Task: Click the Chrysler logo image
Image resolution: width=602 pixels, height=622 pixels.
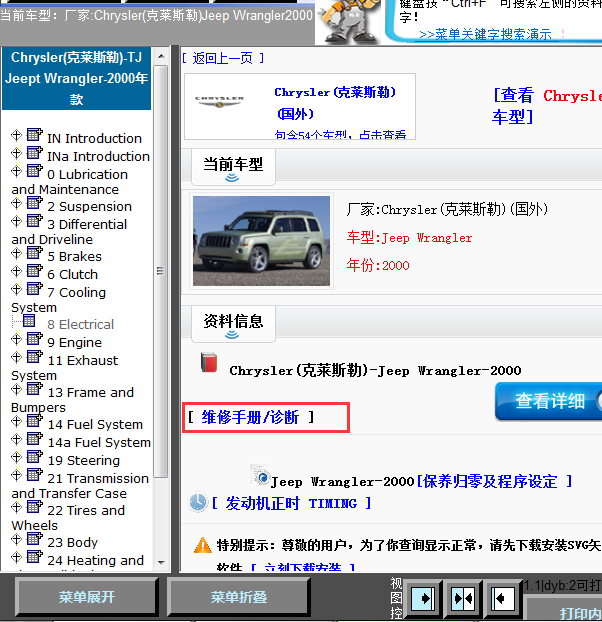Action: 219,101
